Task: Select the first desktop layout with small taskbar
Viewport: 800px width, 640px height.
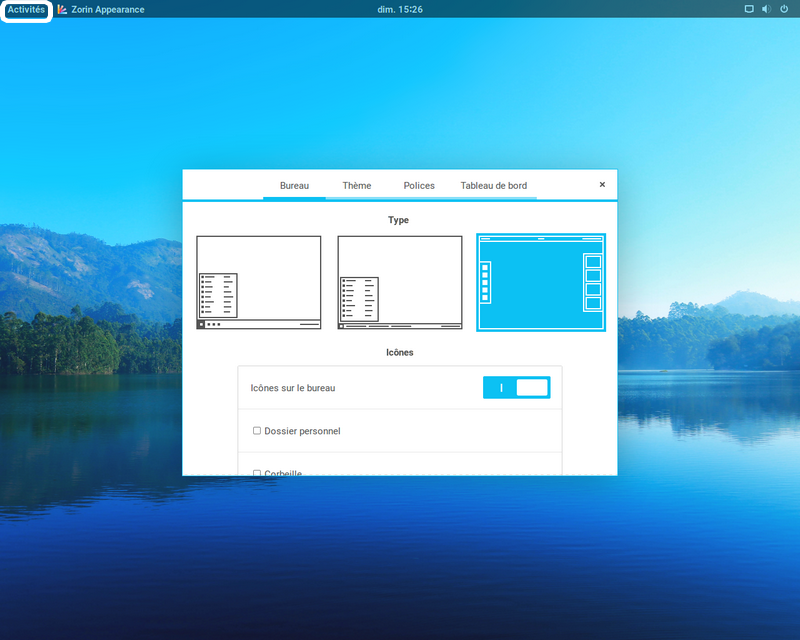Action: click(258, 282)
